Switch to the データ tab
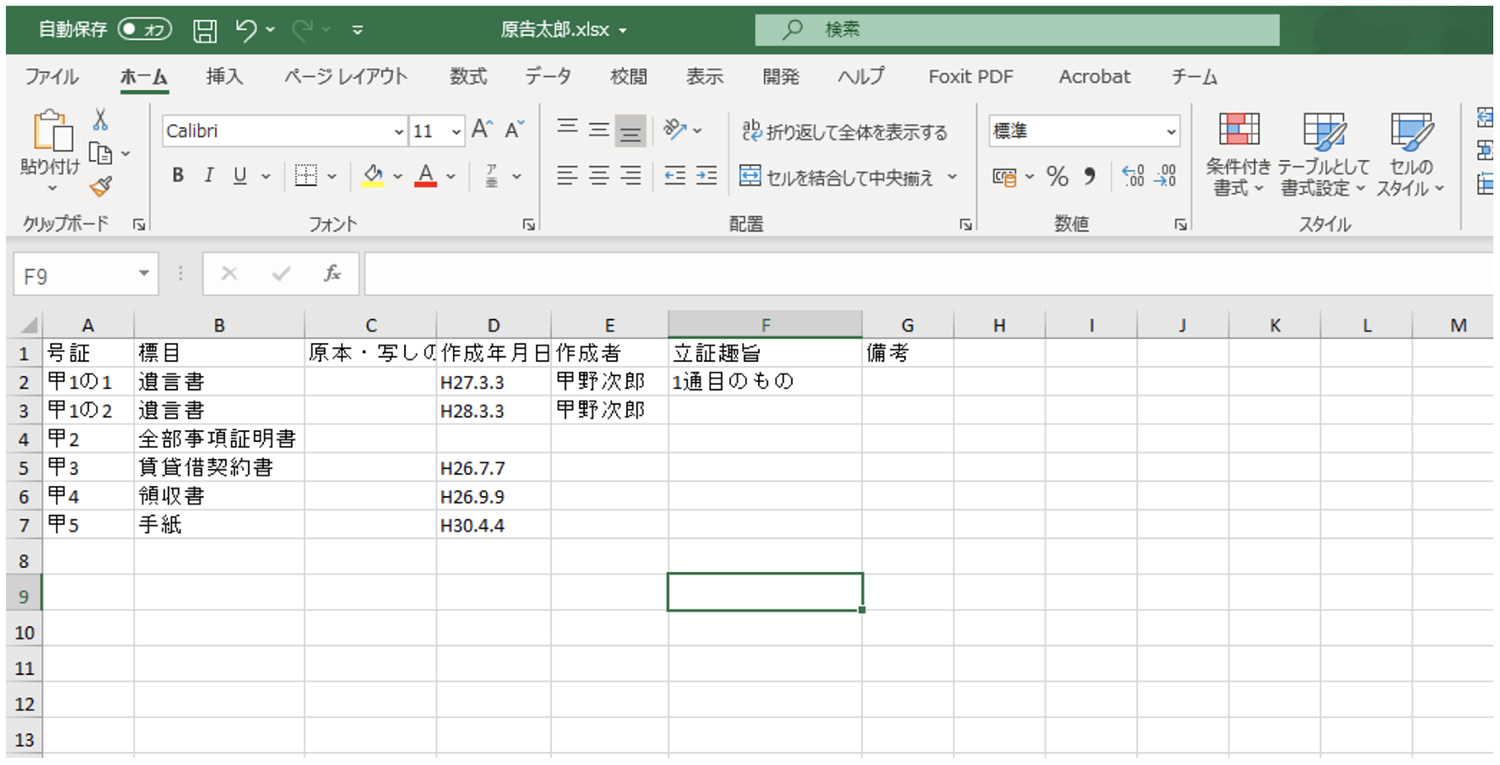Screen dimensions: 1500x765 tap(548, 77)
